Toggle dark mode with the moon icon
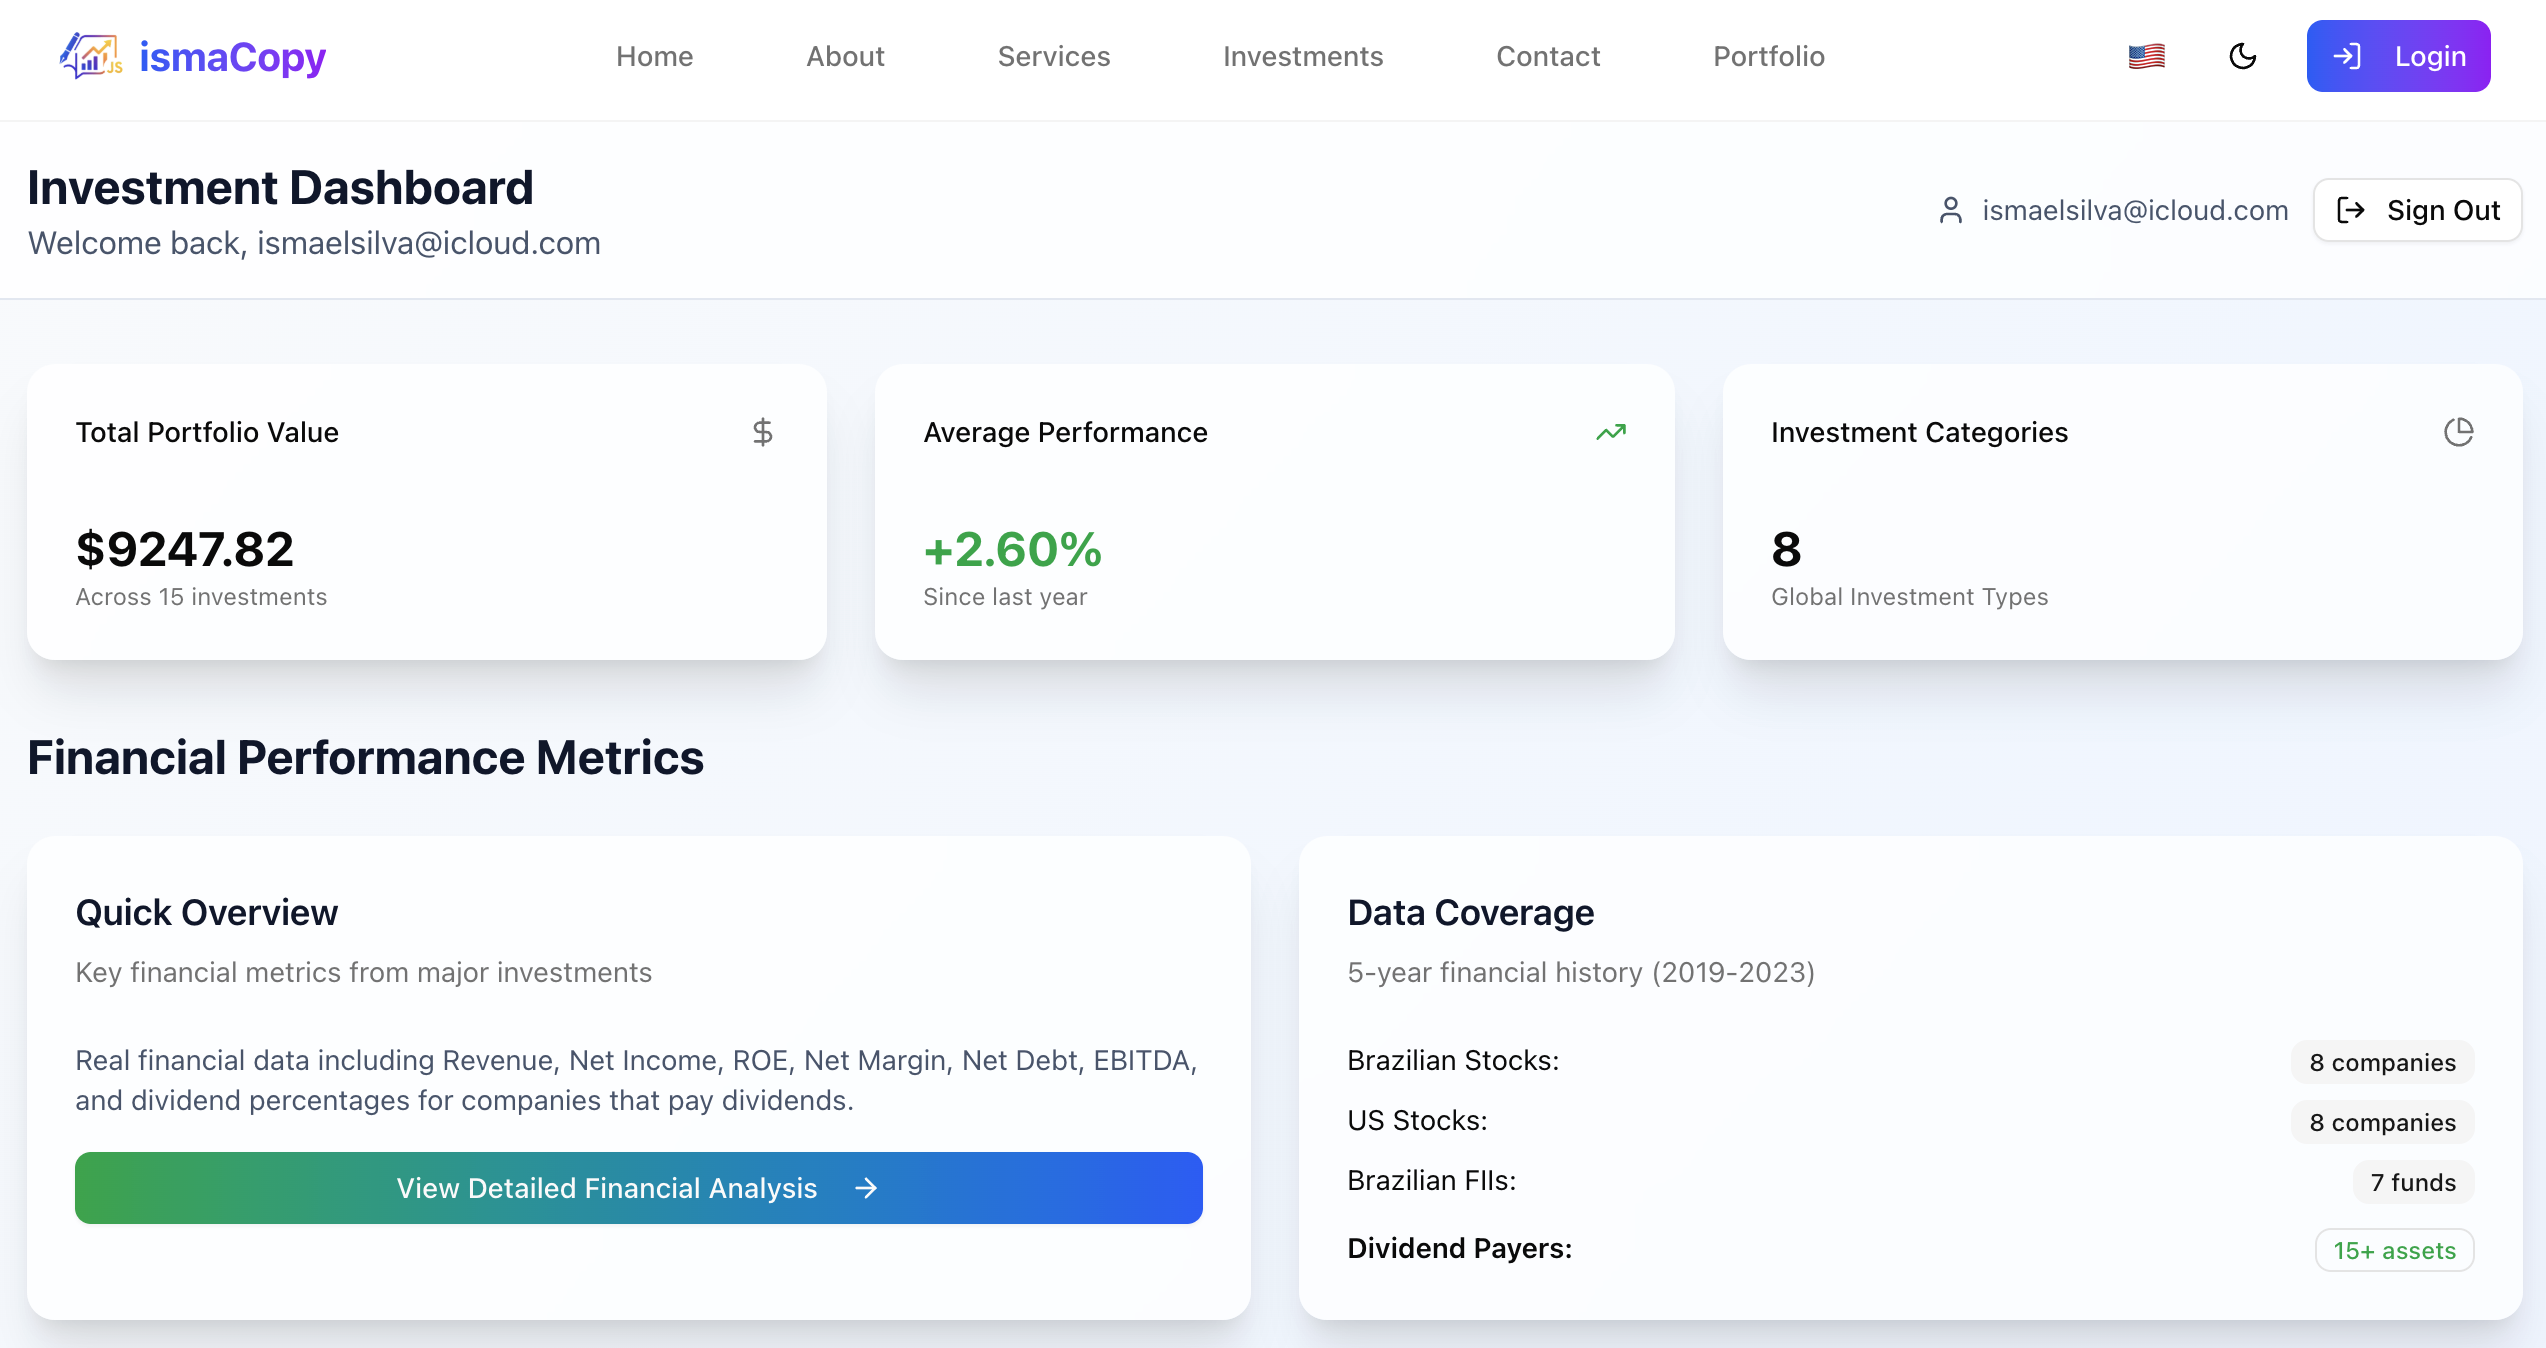 click(x=2243, y=57)
